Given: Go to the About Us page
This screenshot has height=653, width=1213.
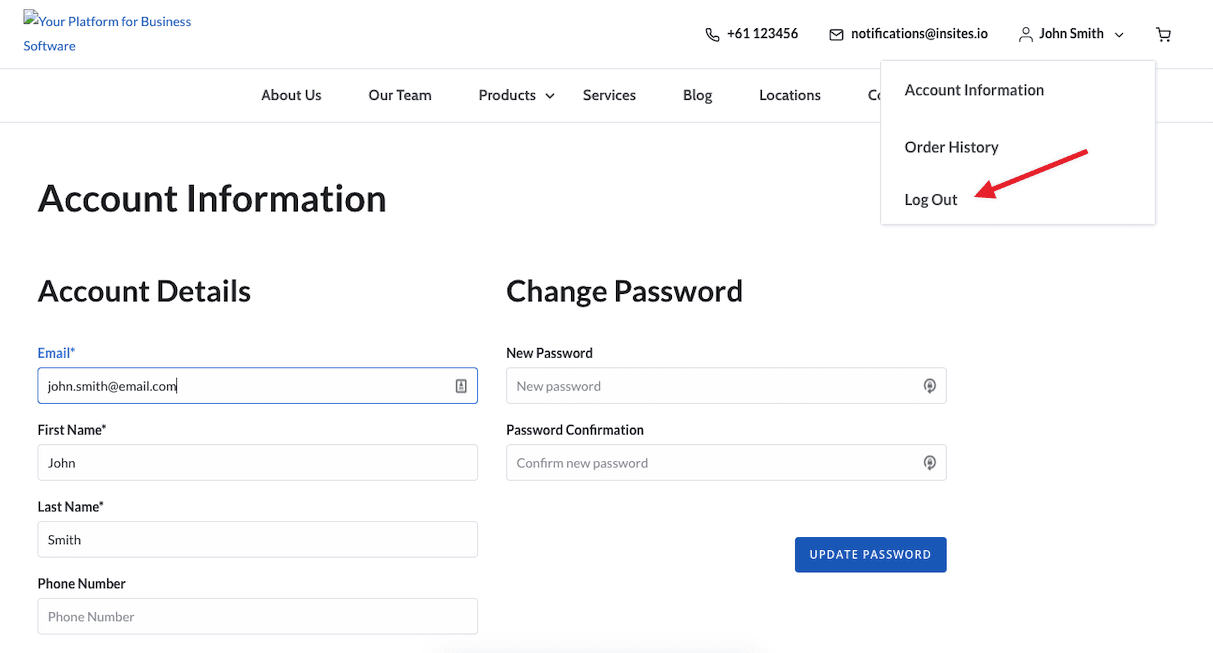Looking at the screenshot, I should (291, 95).
